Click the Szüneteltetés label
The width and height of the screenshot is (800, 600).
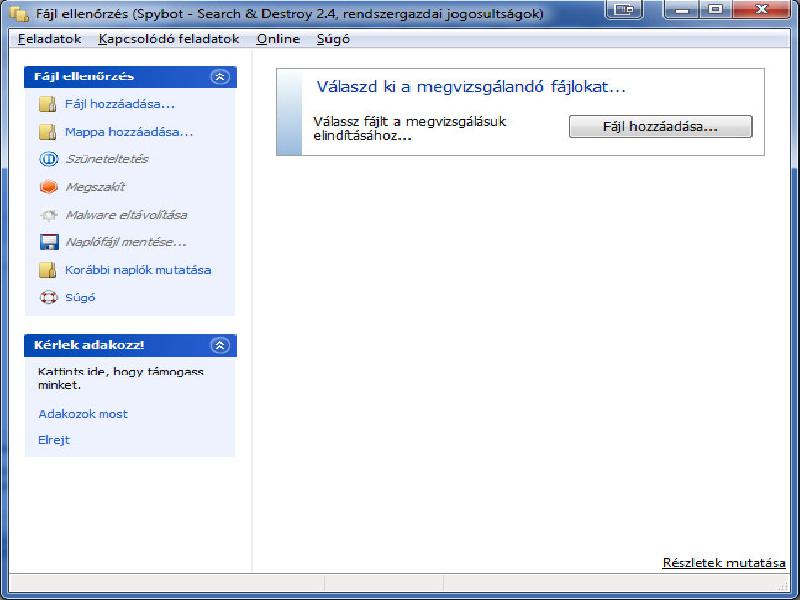point(107,159)
